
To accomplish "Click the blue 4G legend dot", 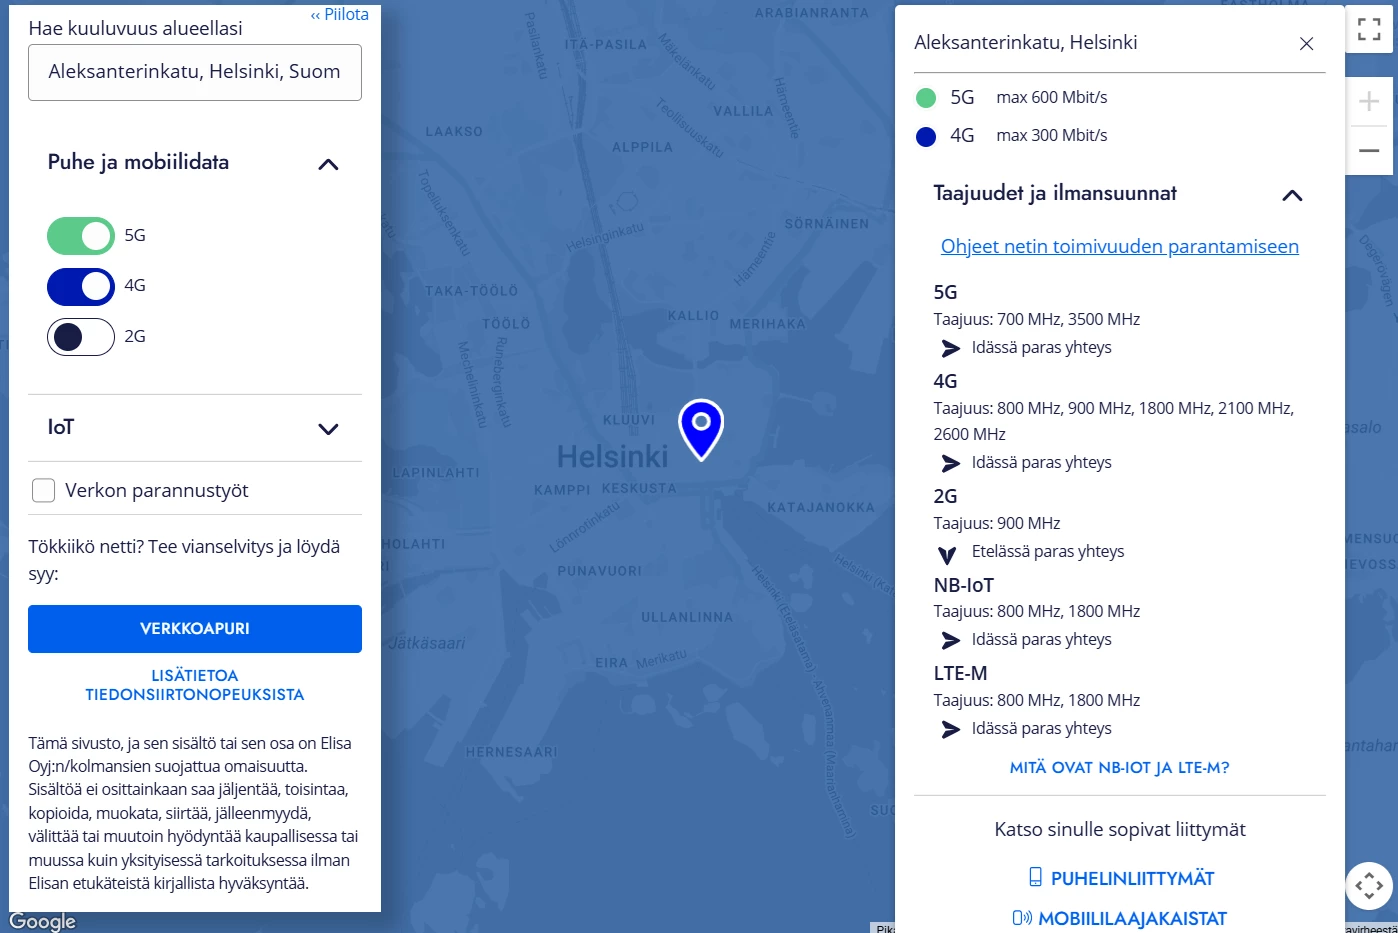I will point(926,136).
